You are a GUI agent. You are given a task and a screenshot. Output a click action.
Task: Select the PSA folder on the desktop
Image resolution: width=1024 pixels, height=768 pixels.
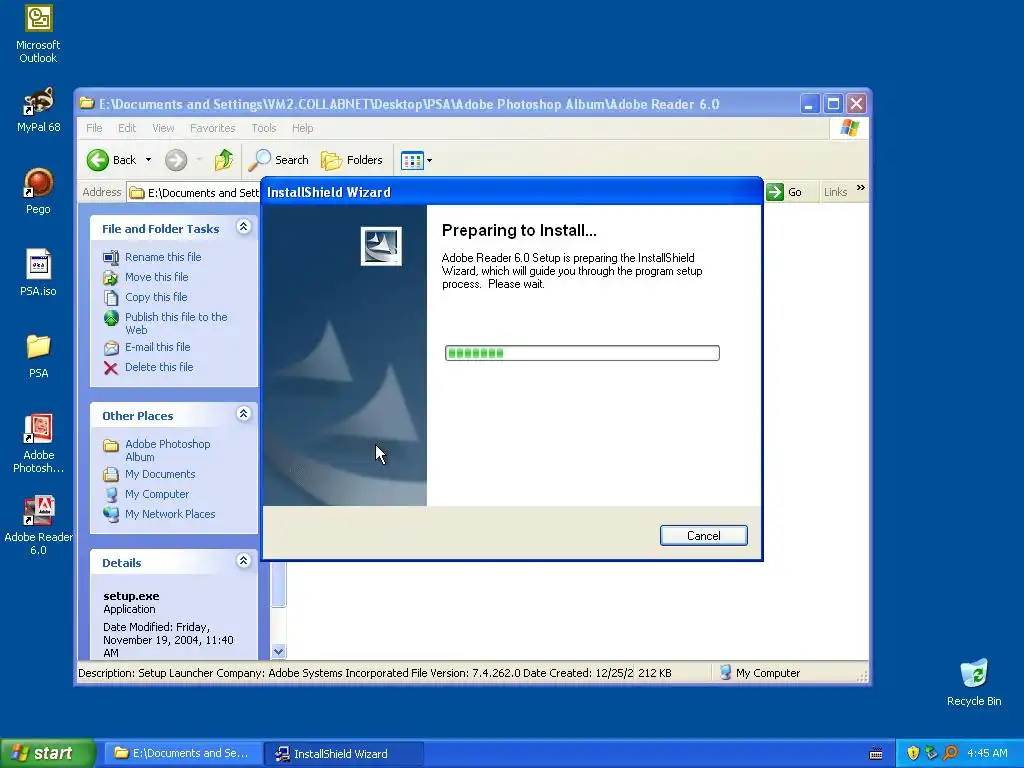(x=38, y=355)
